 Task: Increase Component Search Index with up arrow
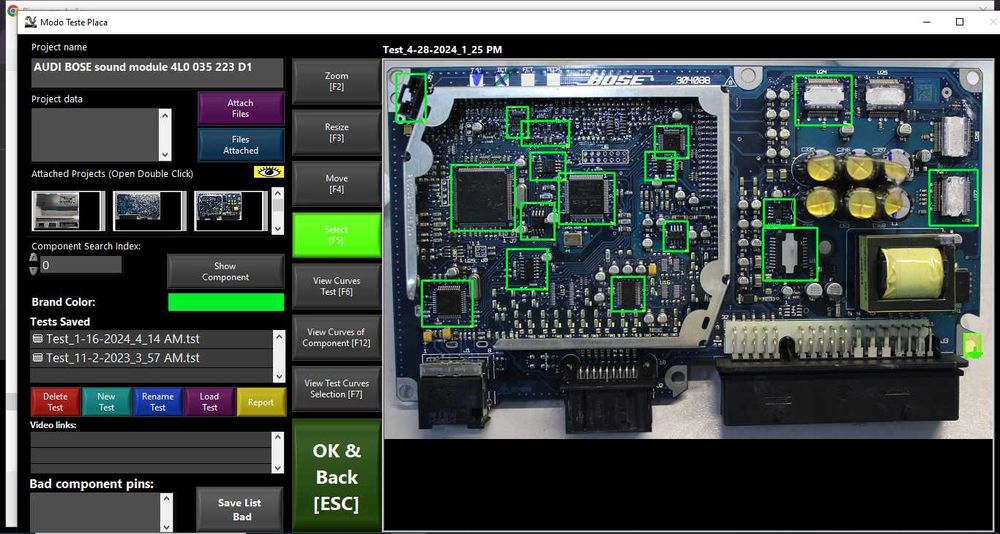pos(34,258)
